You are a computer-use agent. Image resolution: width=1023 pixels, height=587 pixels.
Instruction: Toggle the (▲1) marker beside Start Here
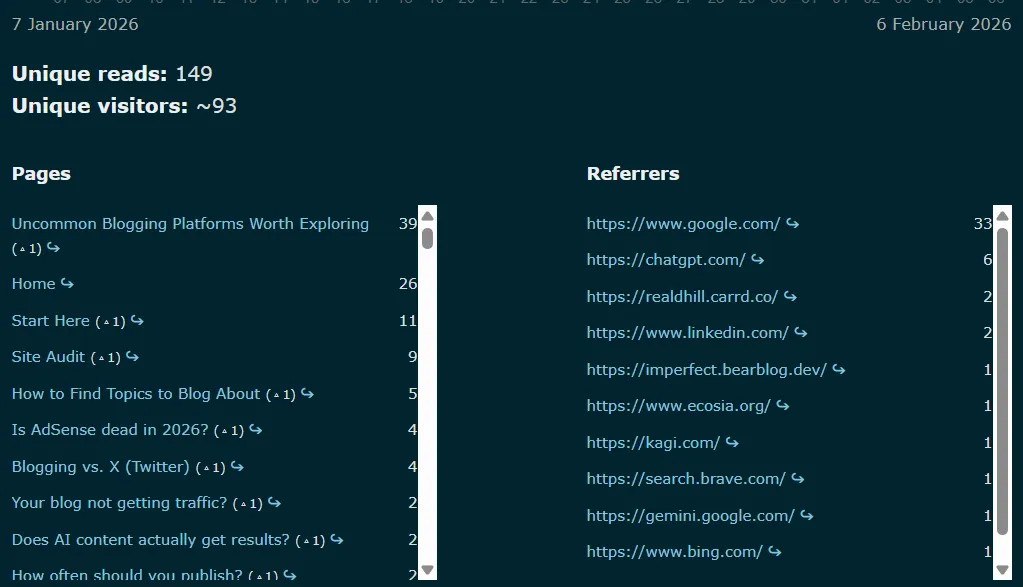coord(113,321)
